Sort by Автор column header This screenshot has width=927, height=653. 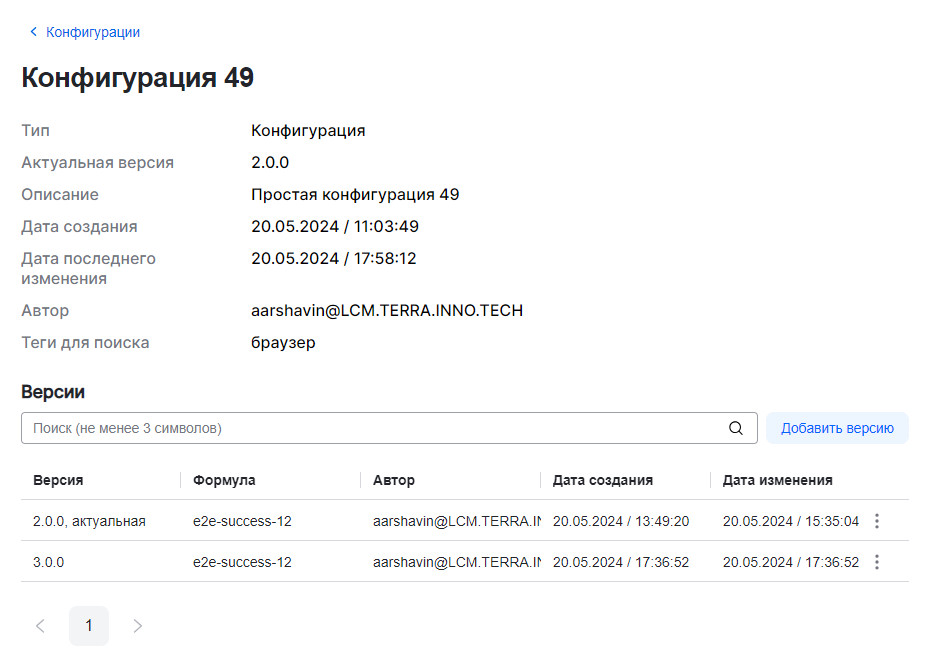[393, 480]
